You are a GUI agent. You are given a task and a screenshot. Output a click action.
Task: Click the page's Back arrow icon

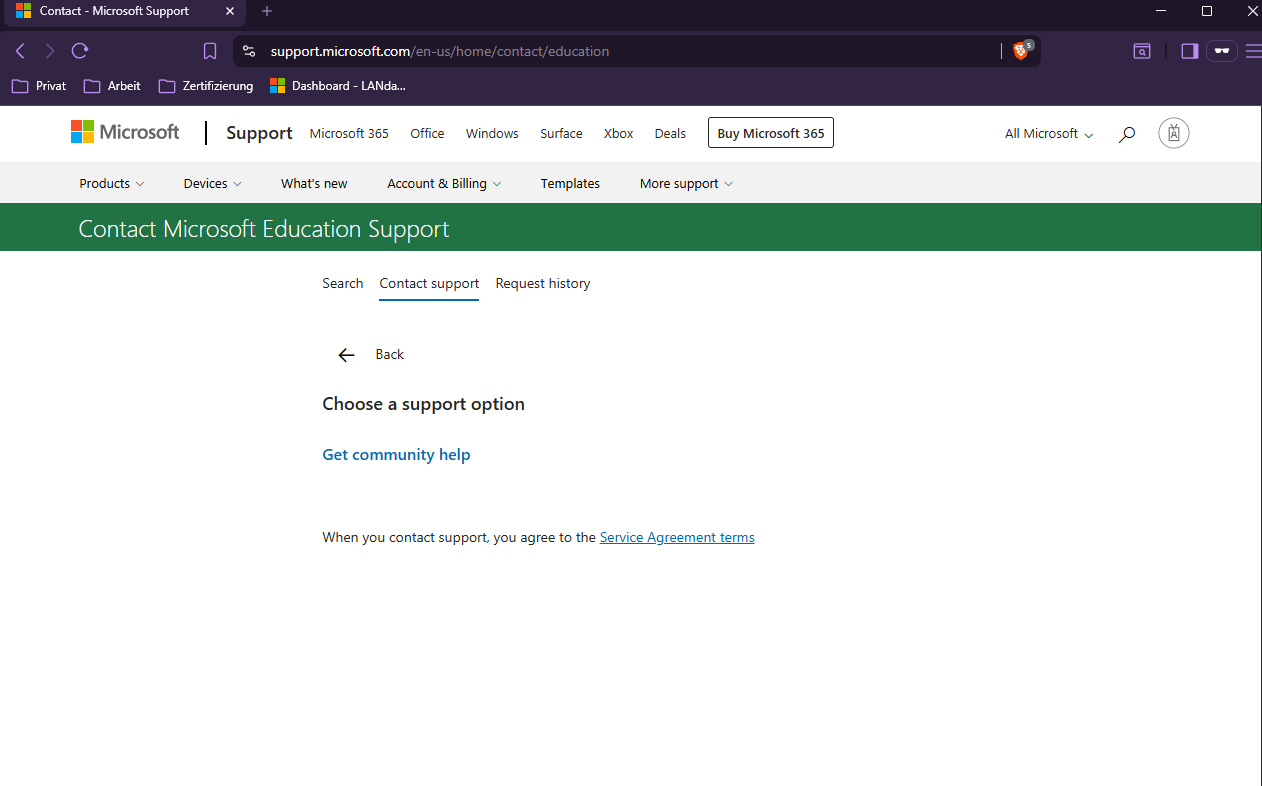click(x=346, y=355)
